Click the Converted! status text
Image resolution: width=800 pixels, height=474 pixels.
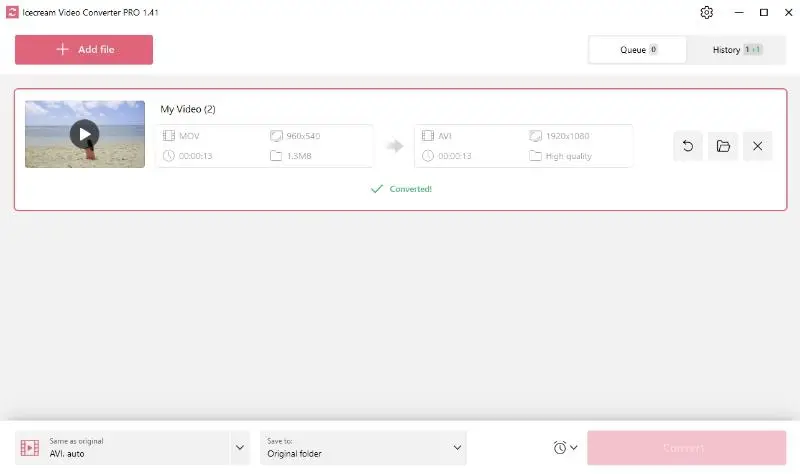pos(410,189)
